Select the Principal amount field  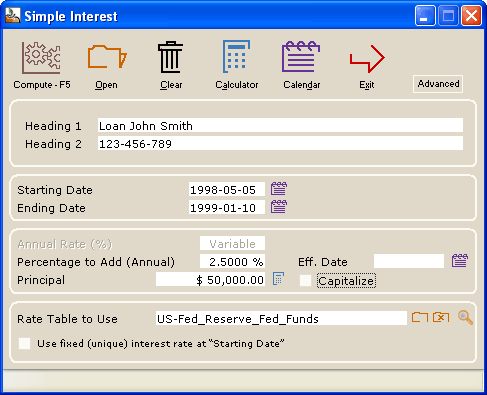pos(210,280)
